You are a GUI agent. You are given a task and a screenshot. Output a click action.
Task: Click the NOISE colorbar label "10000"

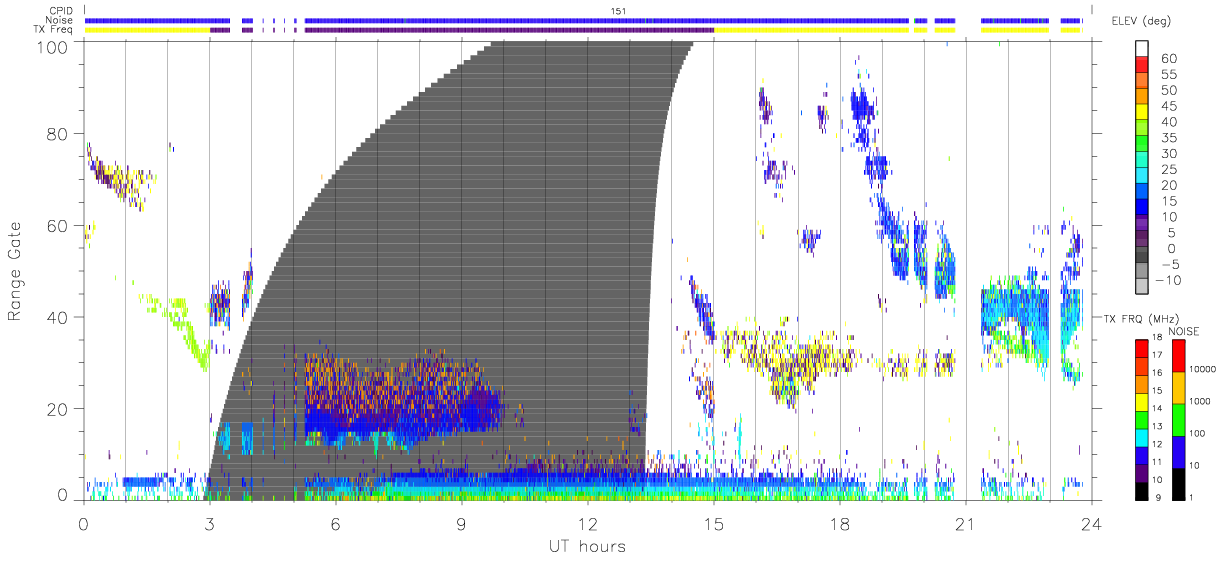click(1202, 370)
